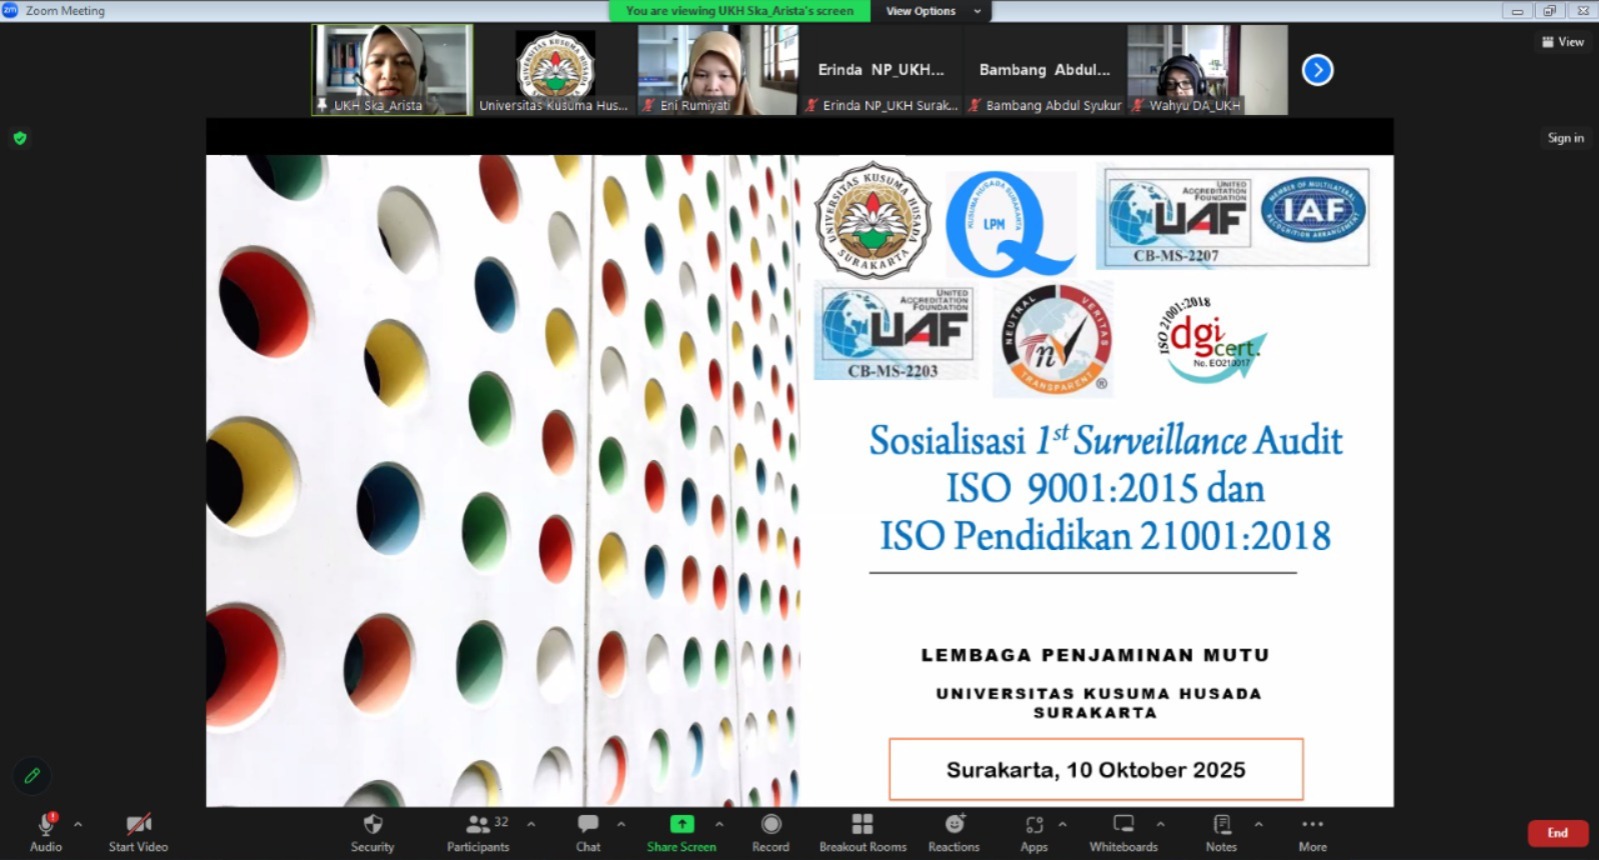Click the red End meeting button
Viewport: 1599px width, 860px height.
(x=1557, y=833)
